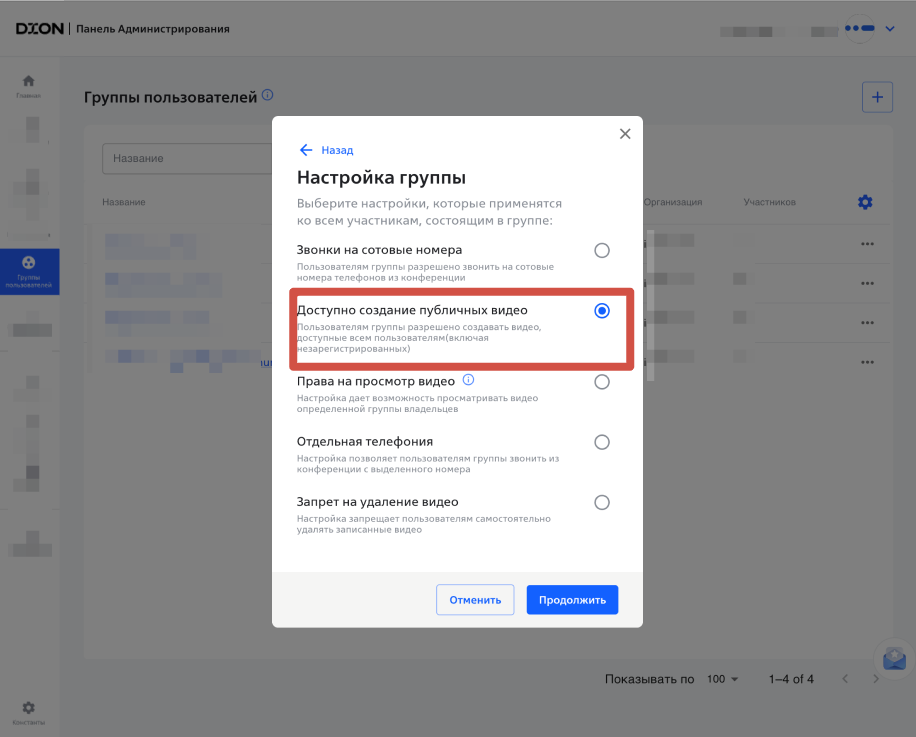This screenshot has width=916, height=737.
Task: Enable Звонки на сотовые номера option
Action: tap(602, 250)
